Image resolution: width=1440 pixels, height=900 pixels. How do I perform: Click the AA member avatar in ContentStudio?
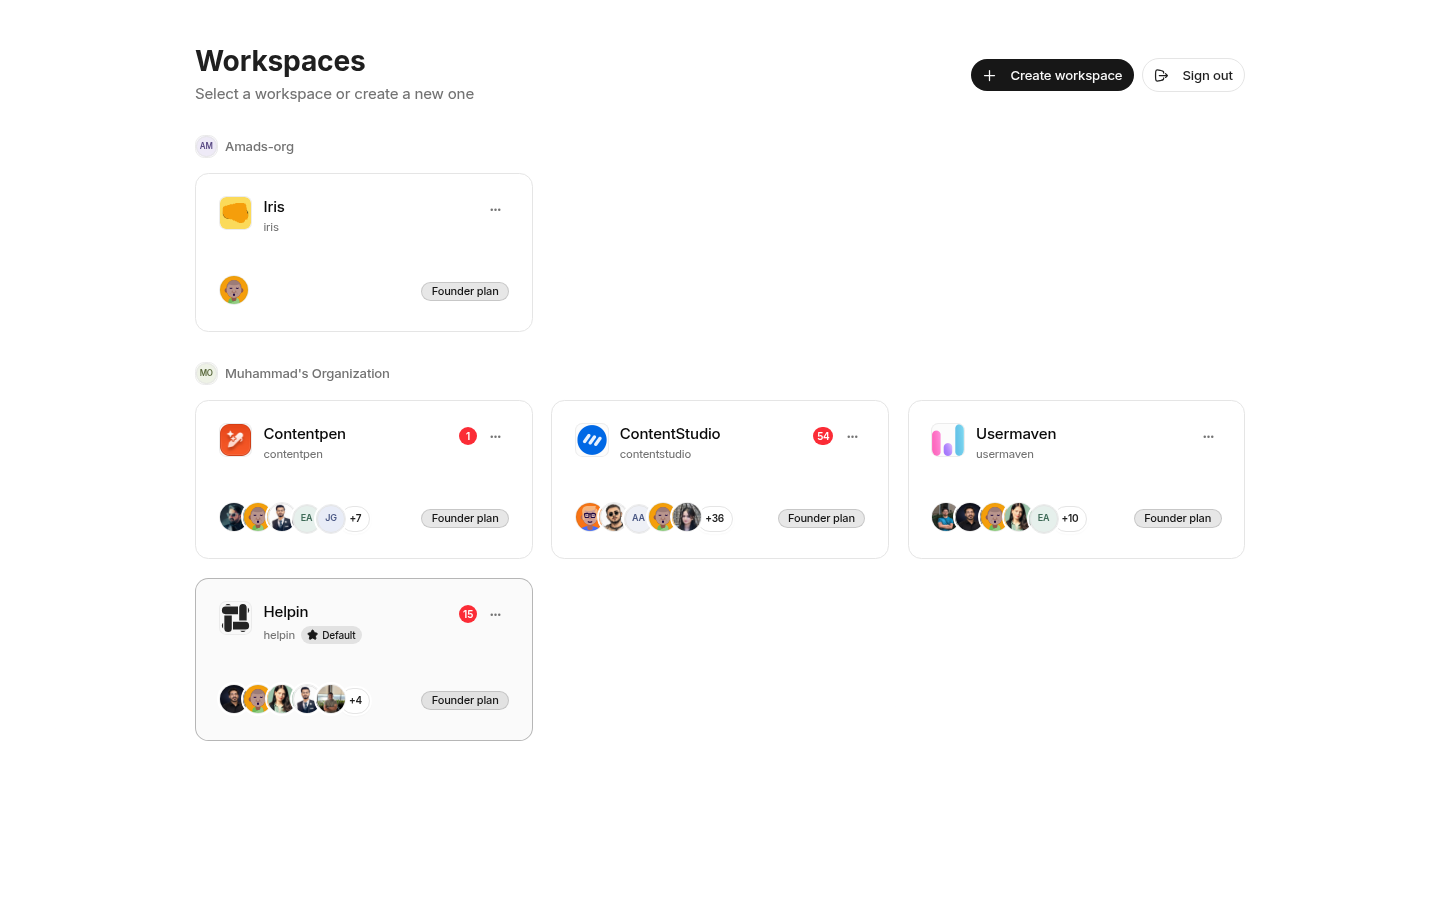[x=638, y=518]
